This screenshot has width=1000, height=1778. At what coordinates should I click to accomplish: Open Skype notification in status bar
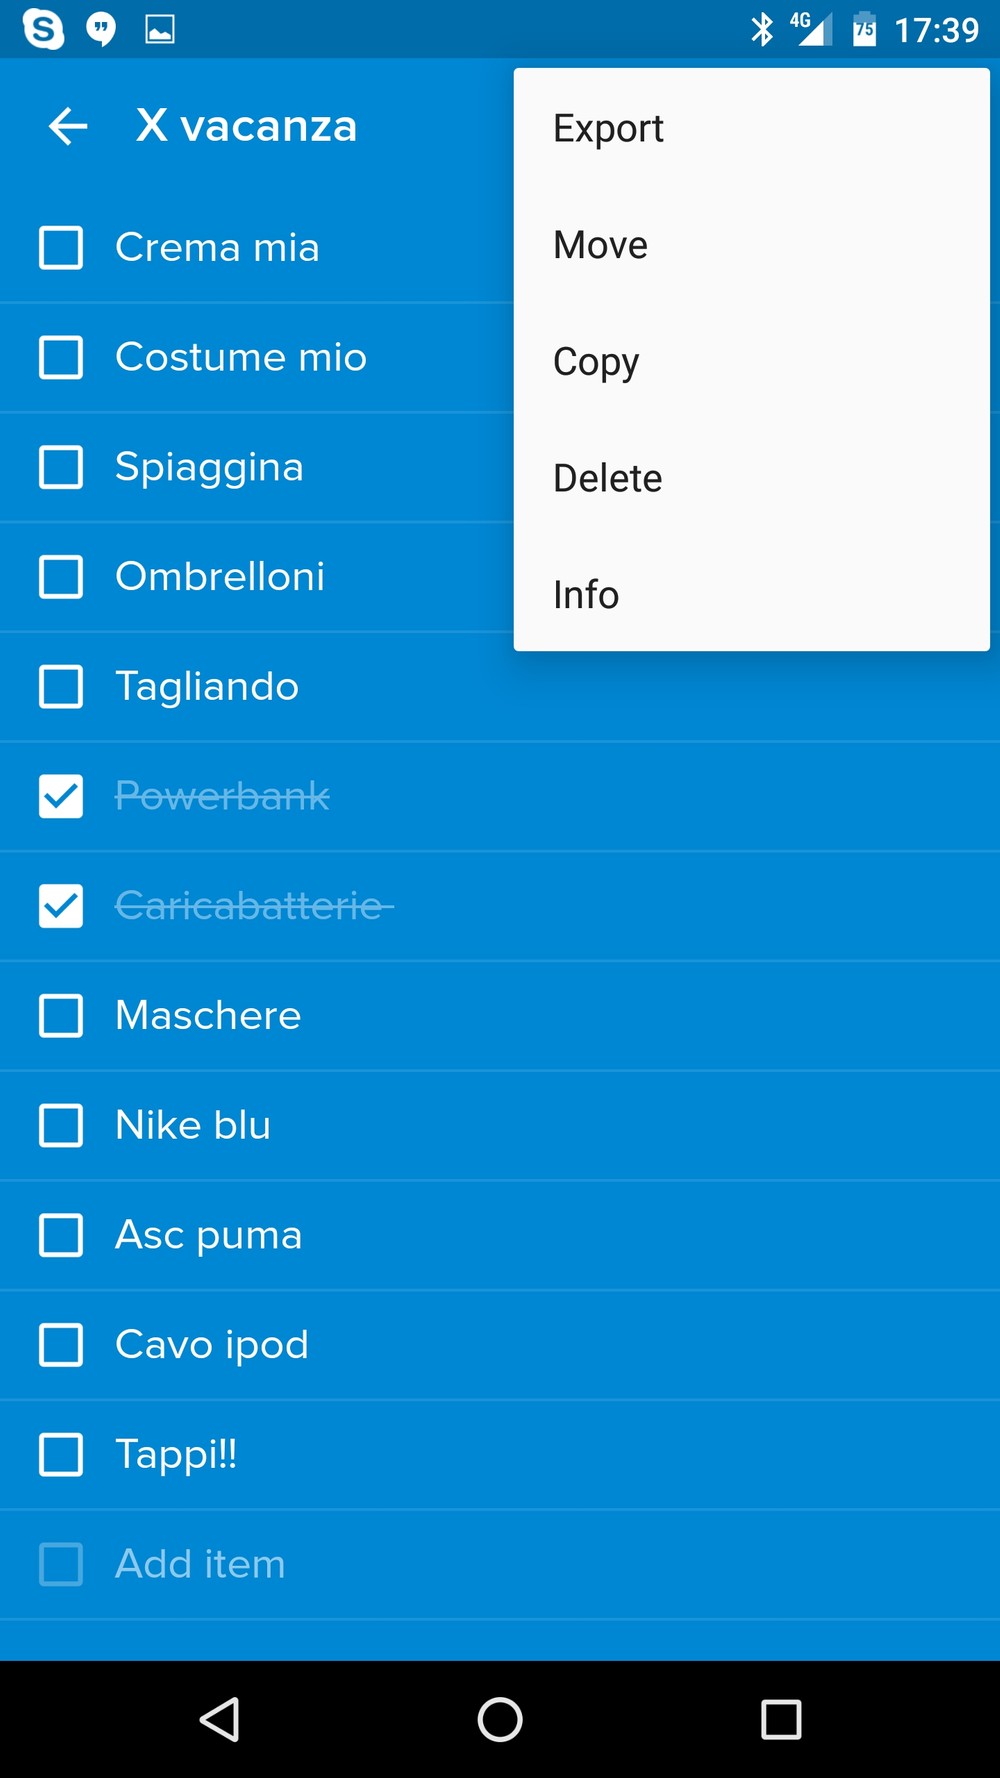click(43, 29)
